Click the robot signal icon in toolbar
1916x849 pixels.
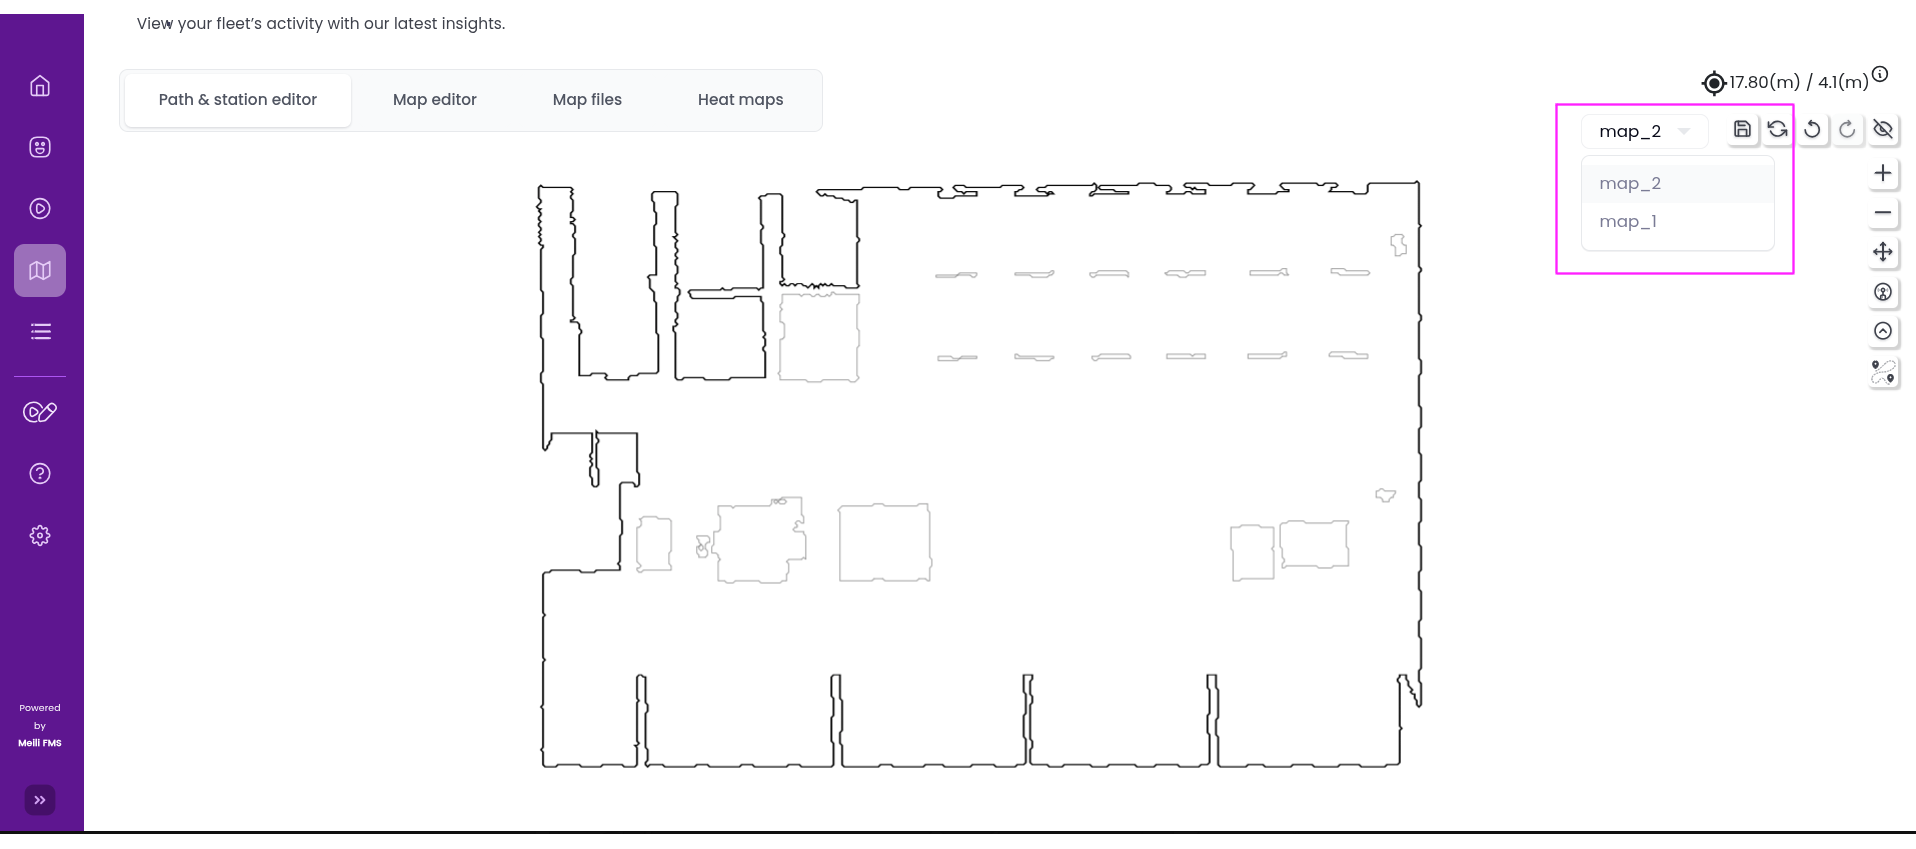(x=1883, y=292)
